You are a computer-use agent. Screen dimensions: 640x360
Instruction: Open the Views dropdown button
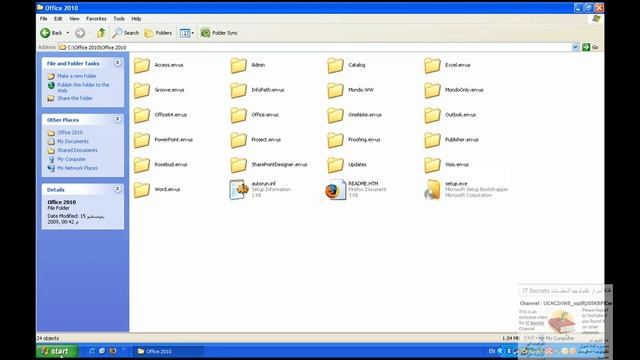coord(187,33)
